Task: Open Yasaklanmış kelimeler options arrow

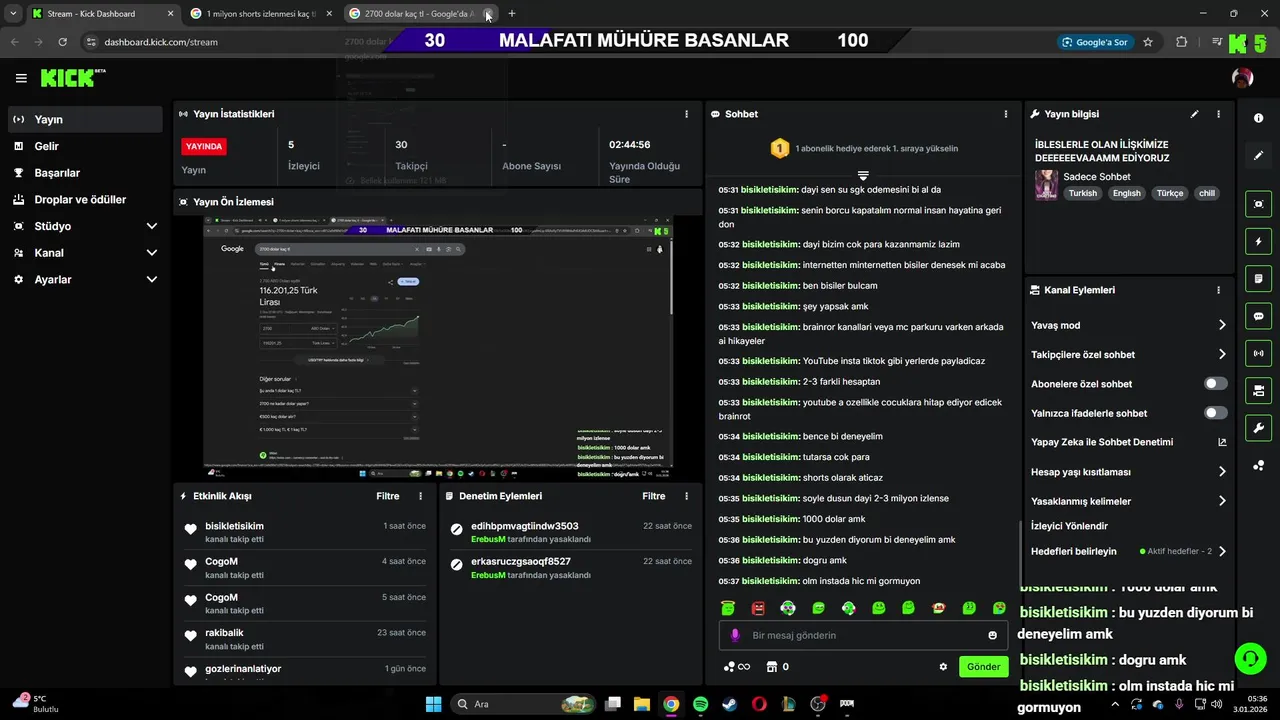Action: tap(1222, 501)
